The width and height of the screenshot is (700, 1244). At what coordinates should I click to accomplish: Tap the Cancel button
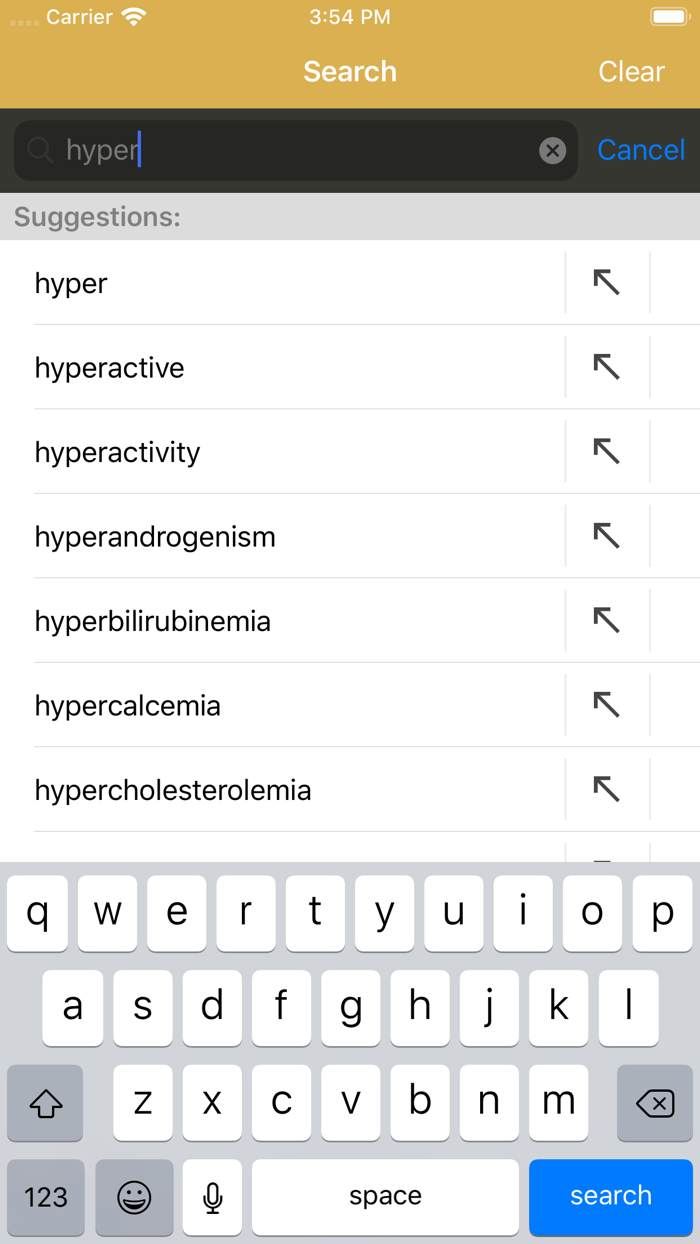(x=641, y=150)
